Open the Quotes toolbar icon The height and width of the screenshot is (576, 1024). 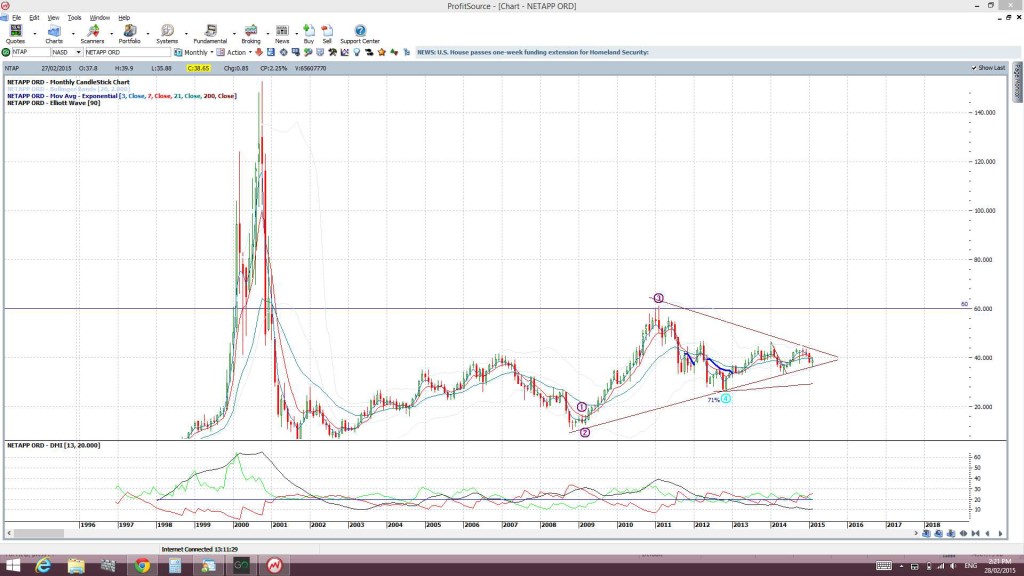click(x=15, y=33)
